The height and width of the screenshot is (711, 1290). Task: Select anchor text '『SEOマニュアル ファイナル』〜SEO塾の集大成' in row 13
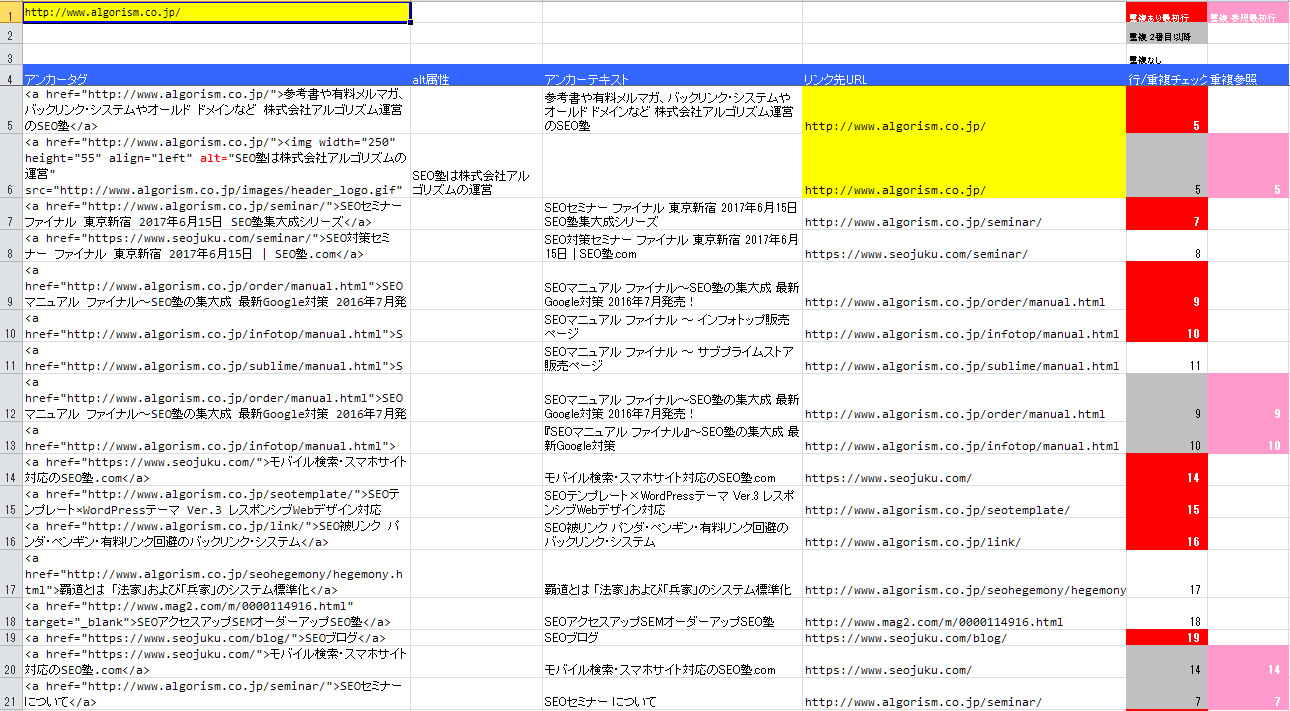click(672, 438)
